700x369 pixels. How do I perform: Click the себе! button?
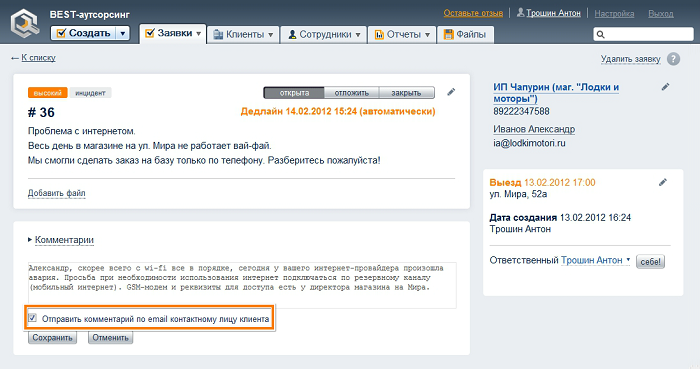[650, 261]
